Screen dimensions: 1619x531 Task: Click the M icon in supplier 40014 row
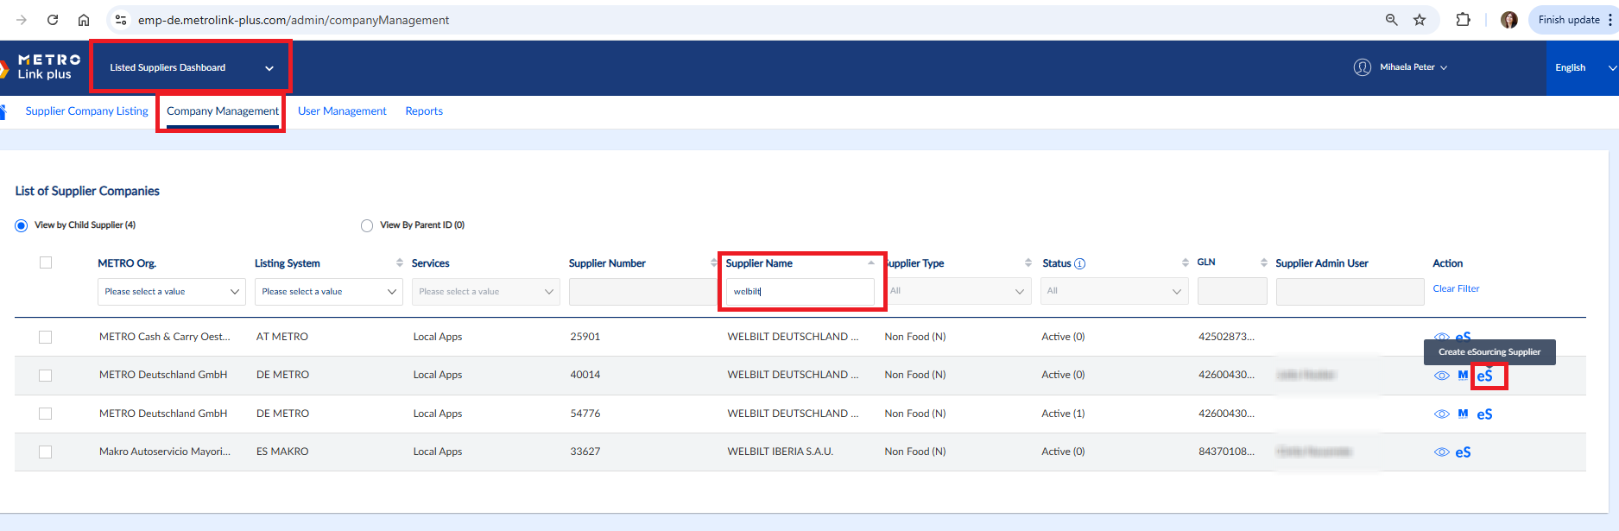click(1463, 375)
